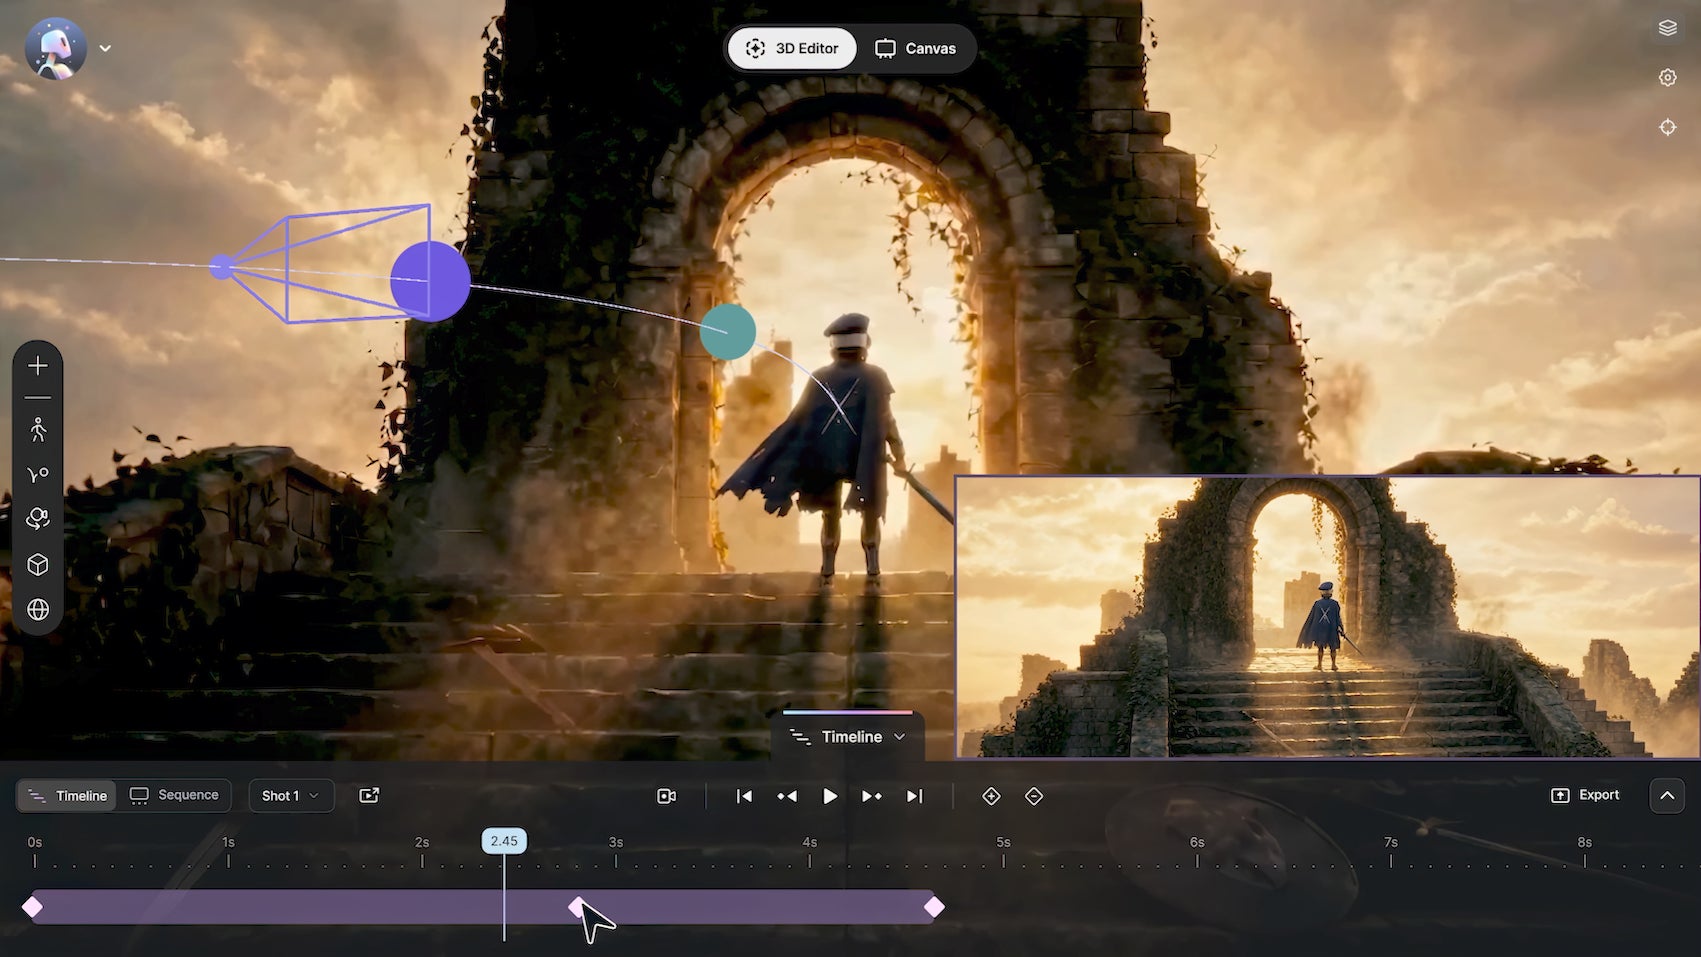The width and height of the screenshot is (1701, 957).
Task: Select the teal path point sphere
Action: point(727,332)
